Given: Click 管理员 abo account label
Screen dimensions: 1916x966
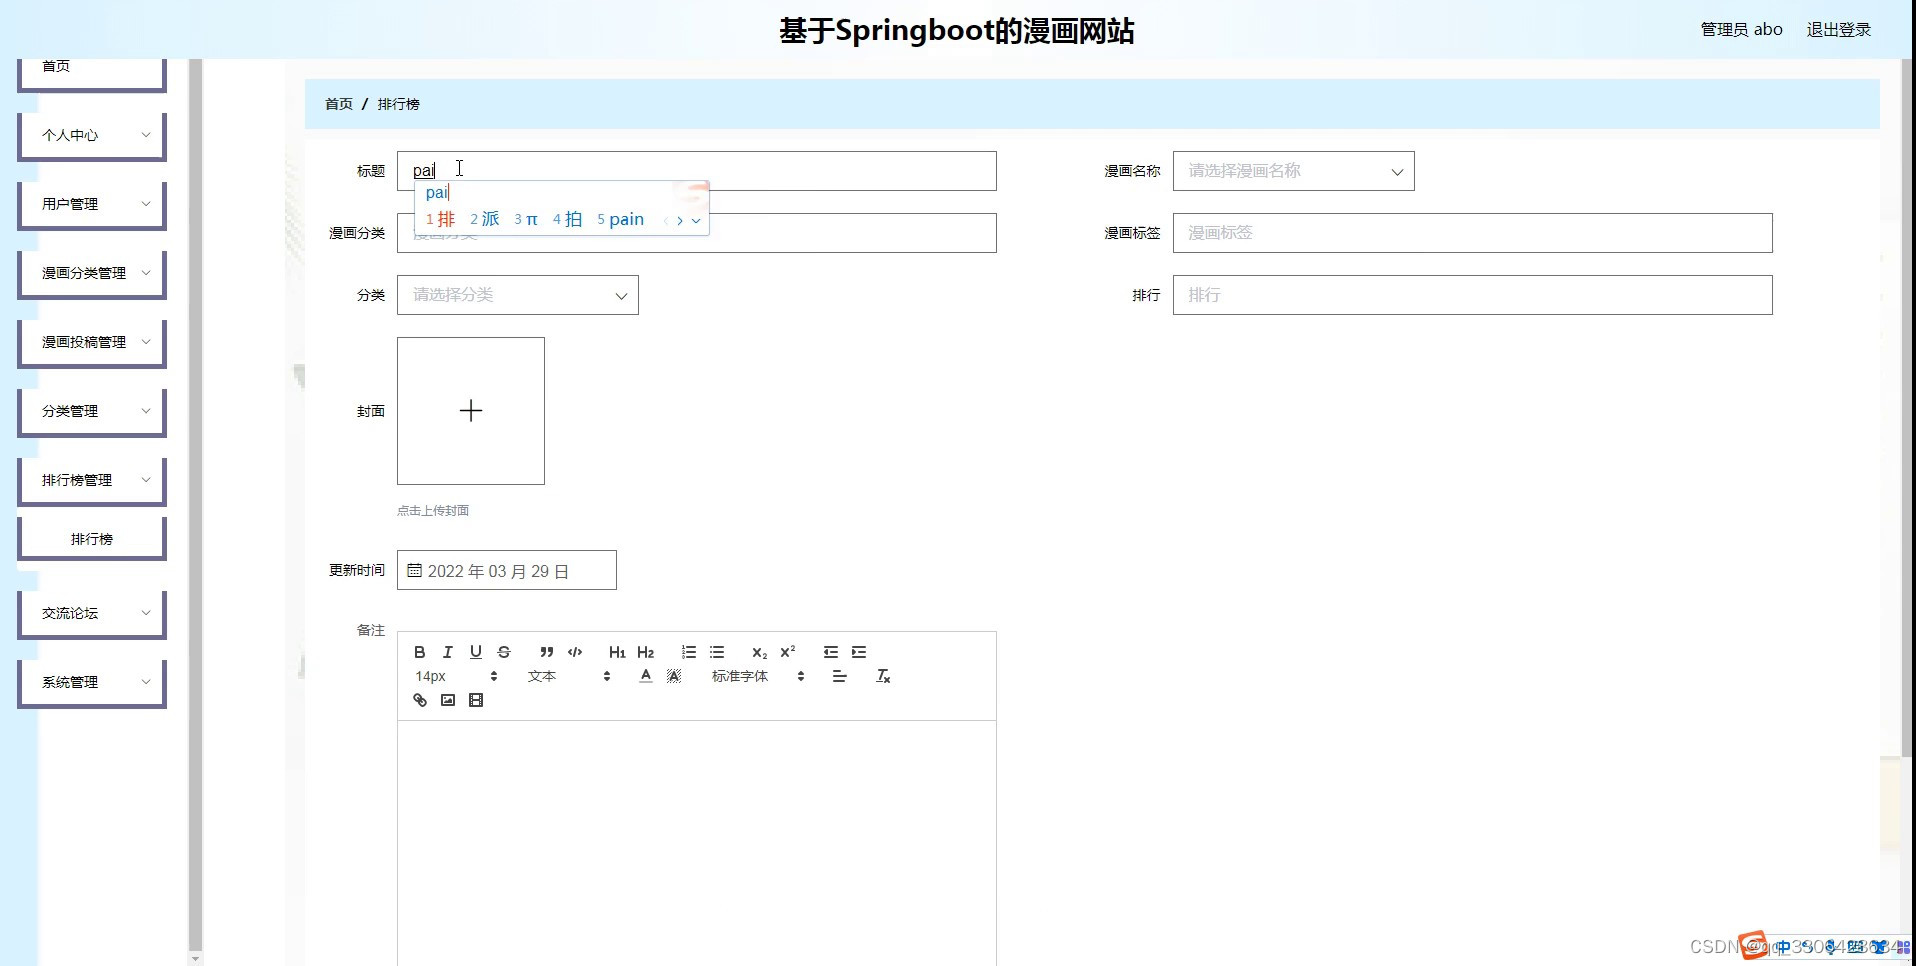Looking at the screenshot, I should pos(1741,30).
